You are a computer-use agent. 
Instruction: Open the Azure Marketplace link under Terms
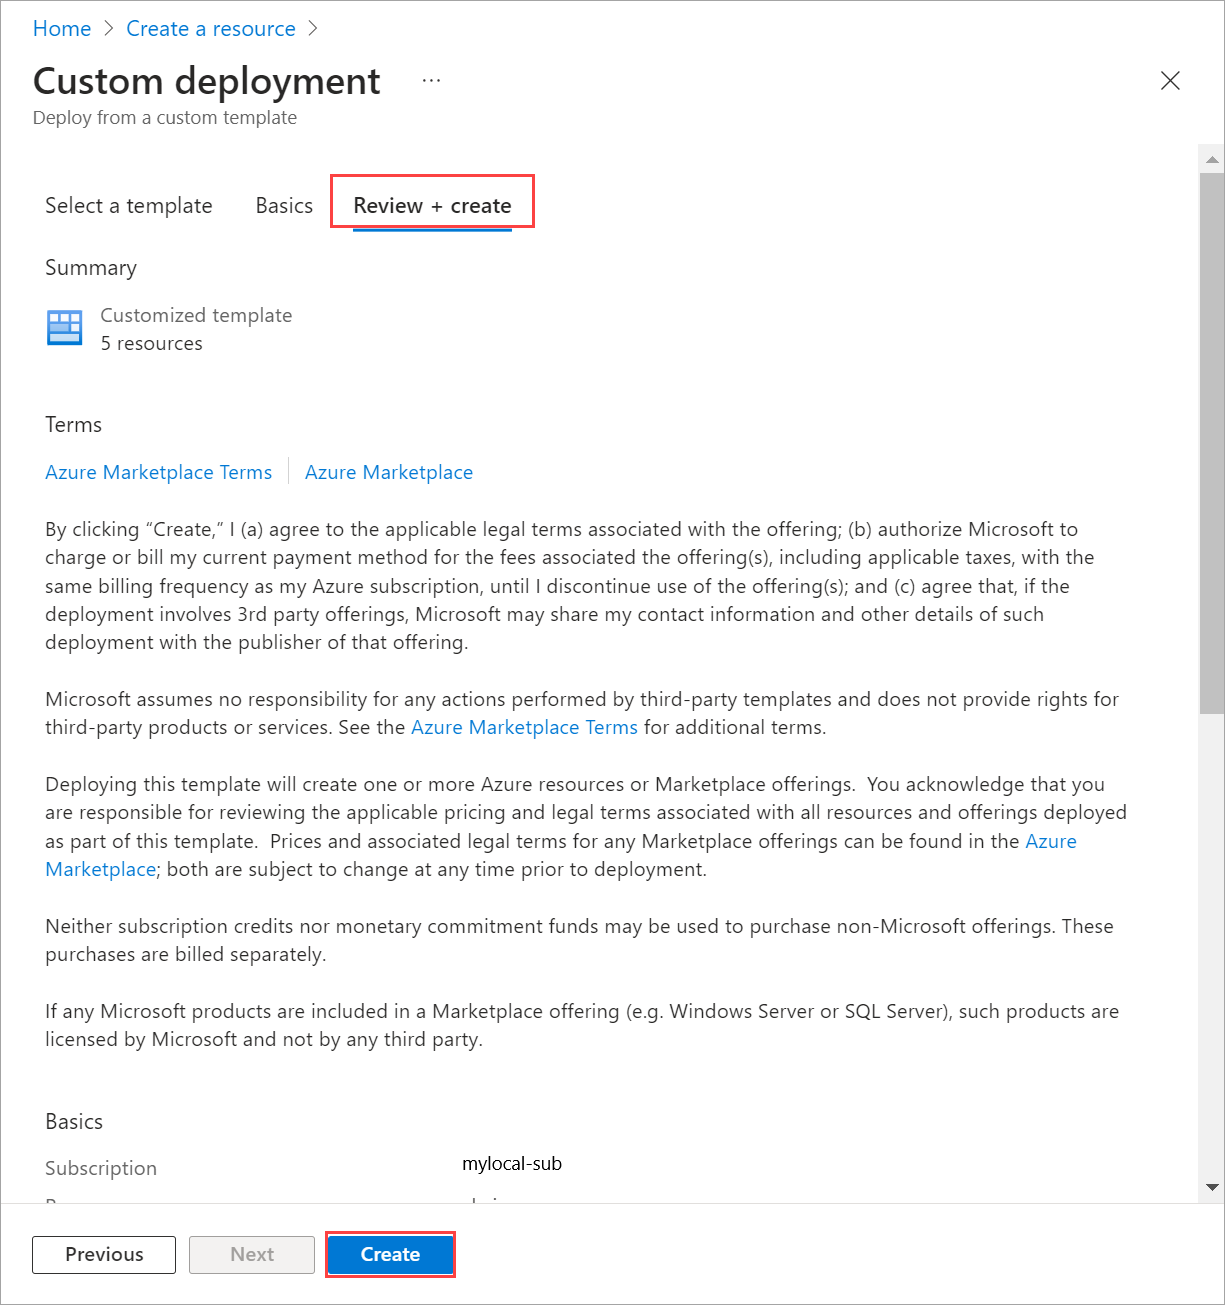389,471
